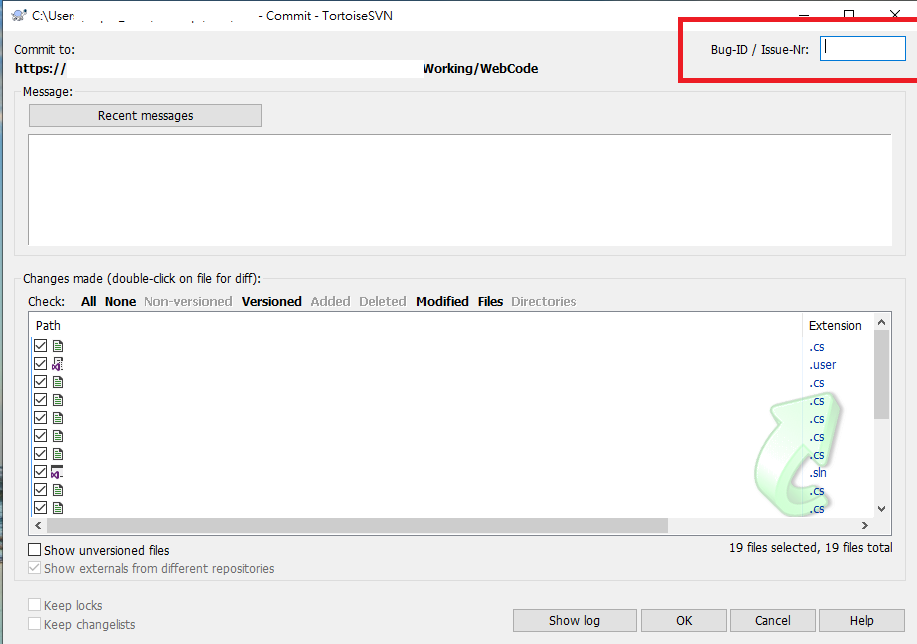917x644 pixels.
Task: Check only Versioned items
Action: [271, 302]
